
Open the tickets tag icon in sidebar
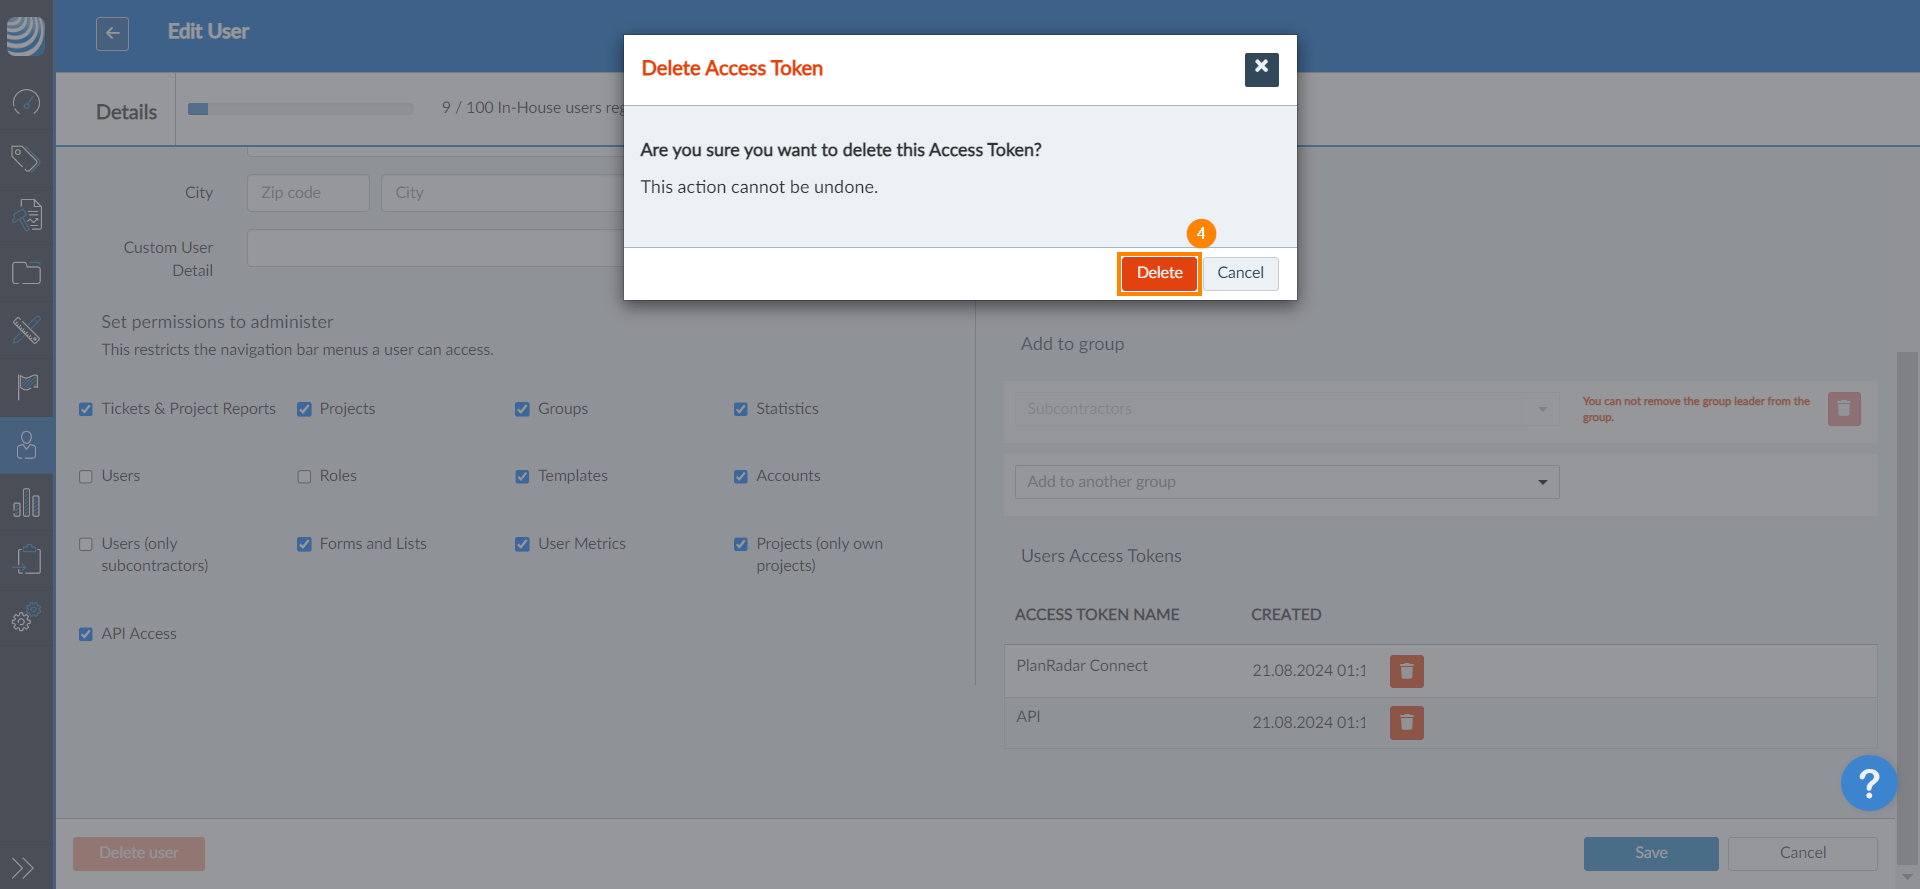tap(26, 158)
